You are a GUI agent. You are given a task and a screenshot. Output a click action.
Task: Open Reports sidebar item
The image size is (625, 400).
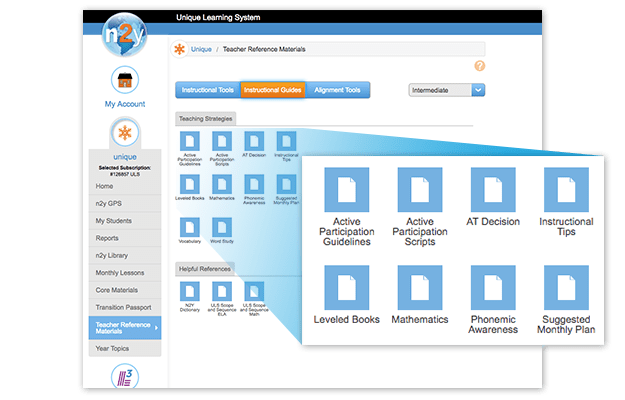(x=125, y=238)
